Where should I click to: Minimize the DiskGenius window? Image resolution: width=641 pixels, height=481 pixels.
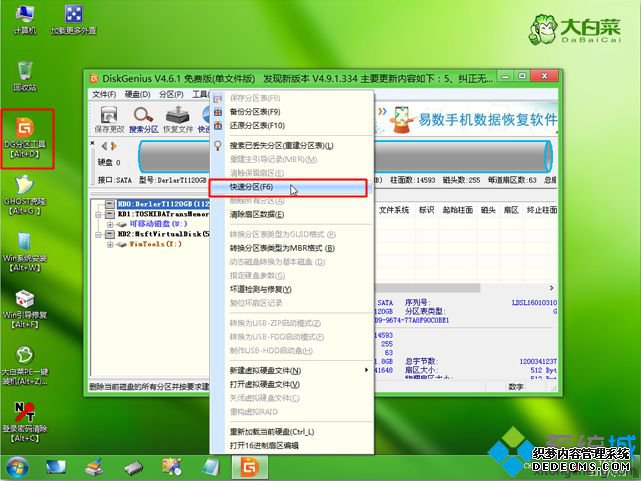[x=506, y=76]
